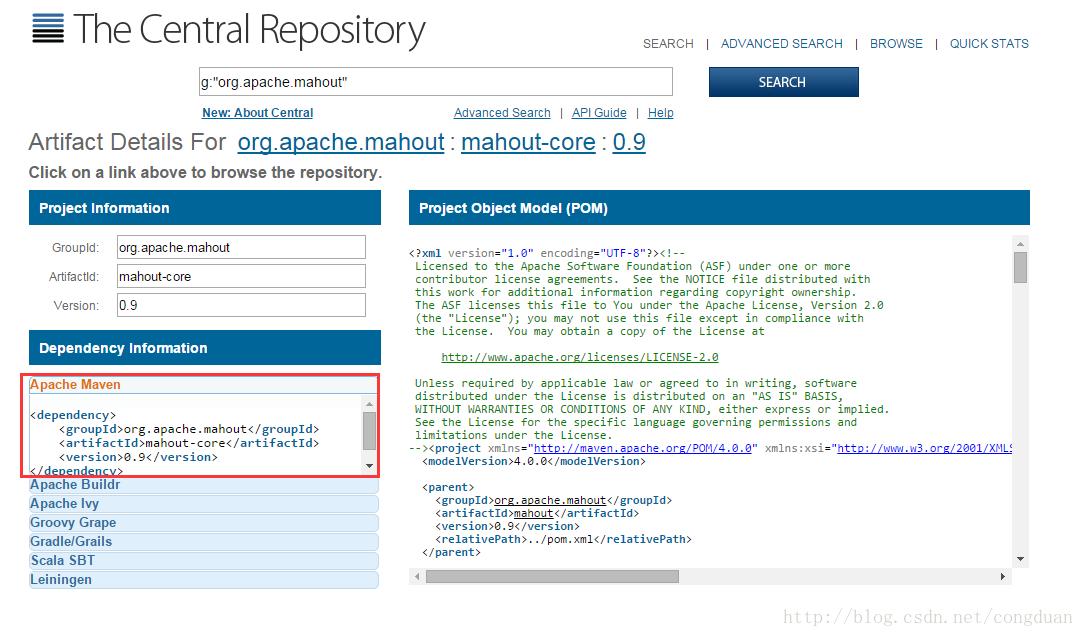Click the Maven dependency box scrollbar thumb
The width and height of the screenshot is (1084, 637).
pos(369,431)
